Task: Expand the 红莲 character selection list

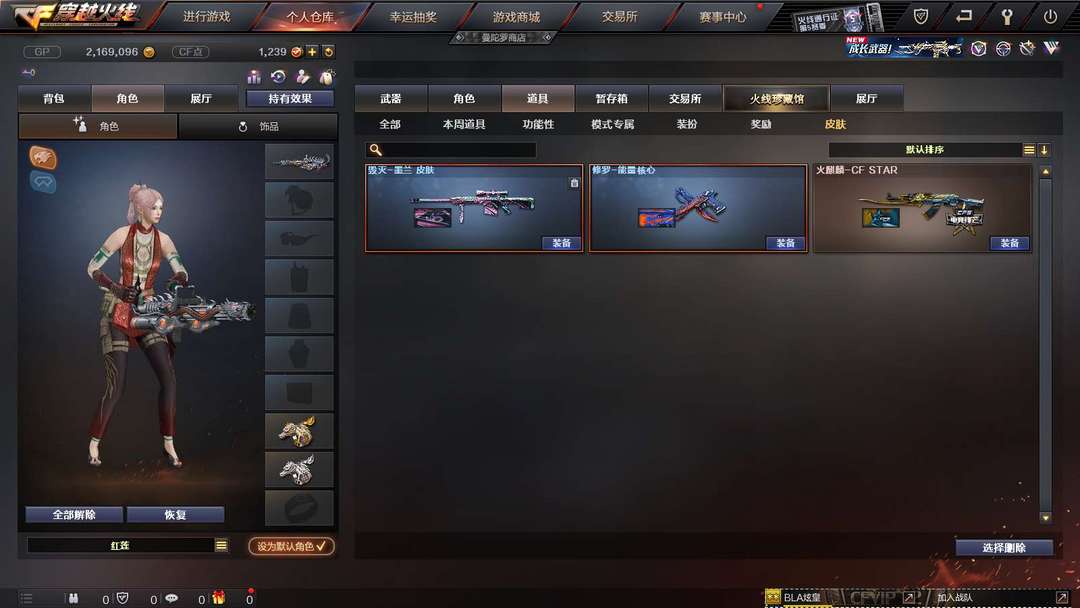Action: pos(221,545)
